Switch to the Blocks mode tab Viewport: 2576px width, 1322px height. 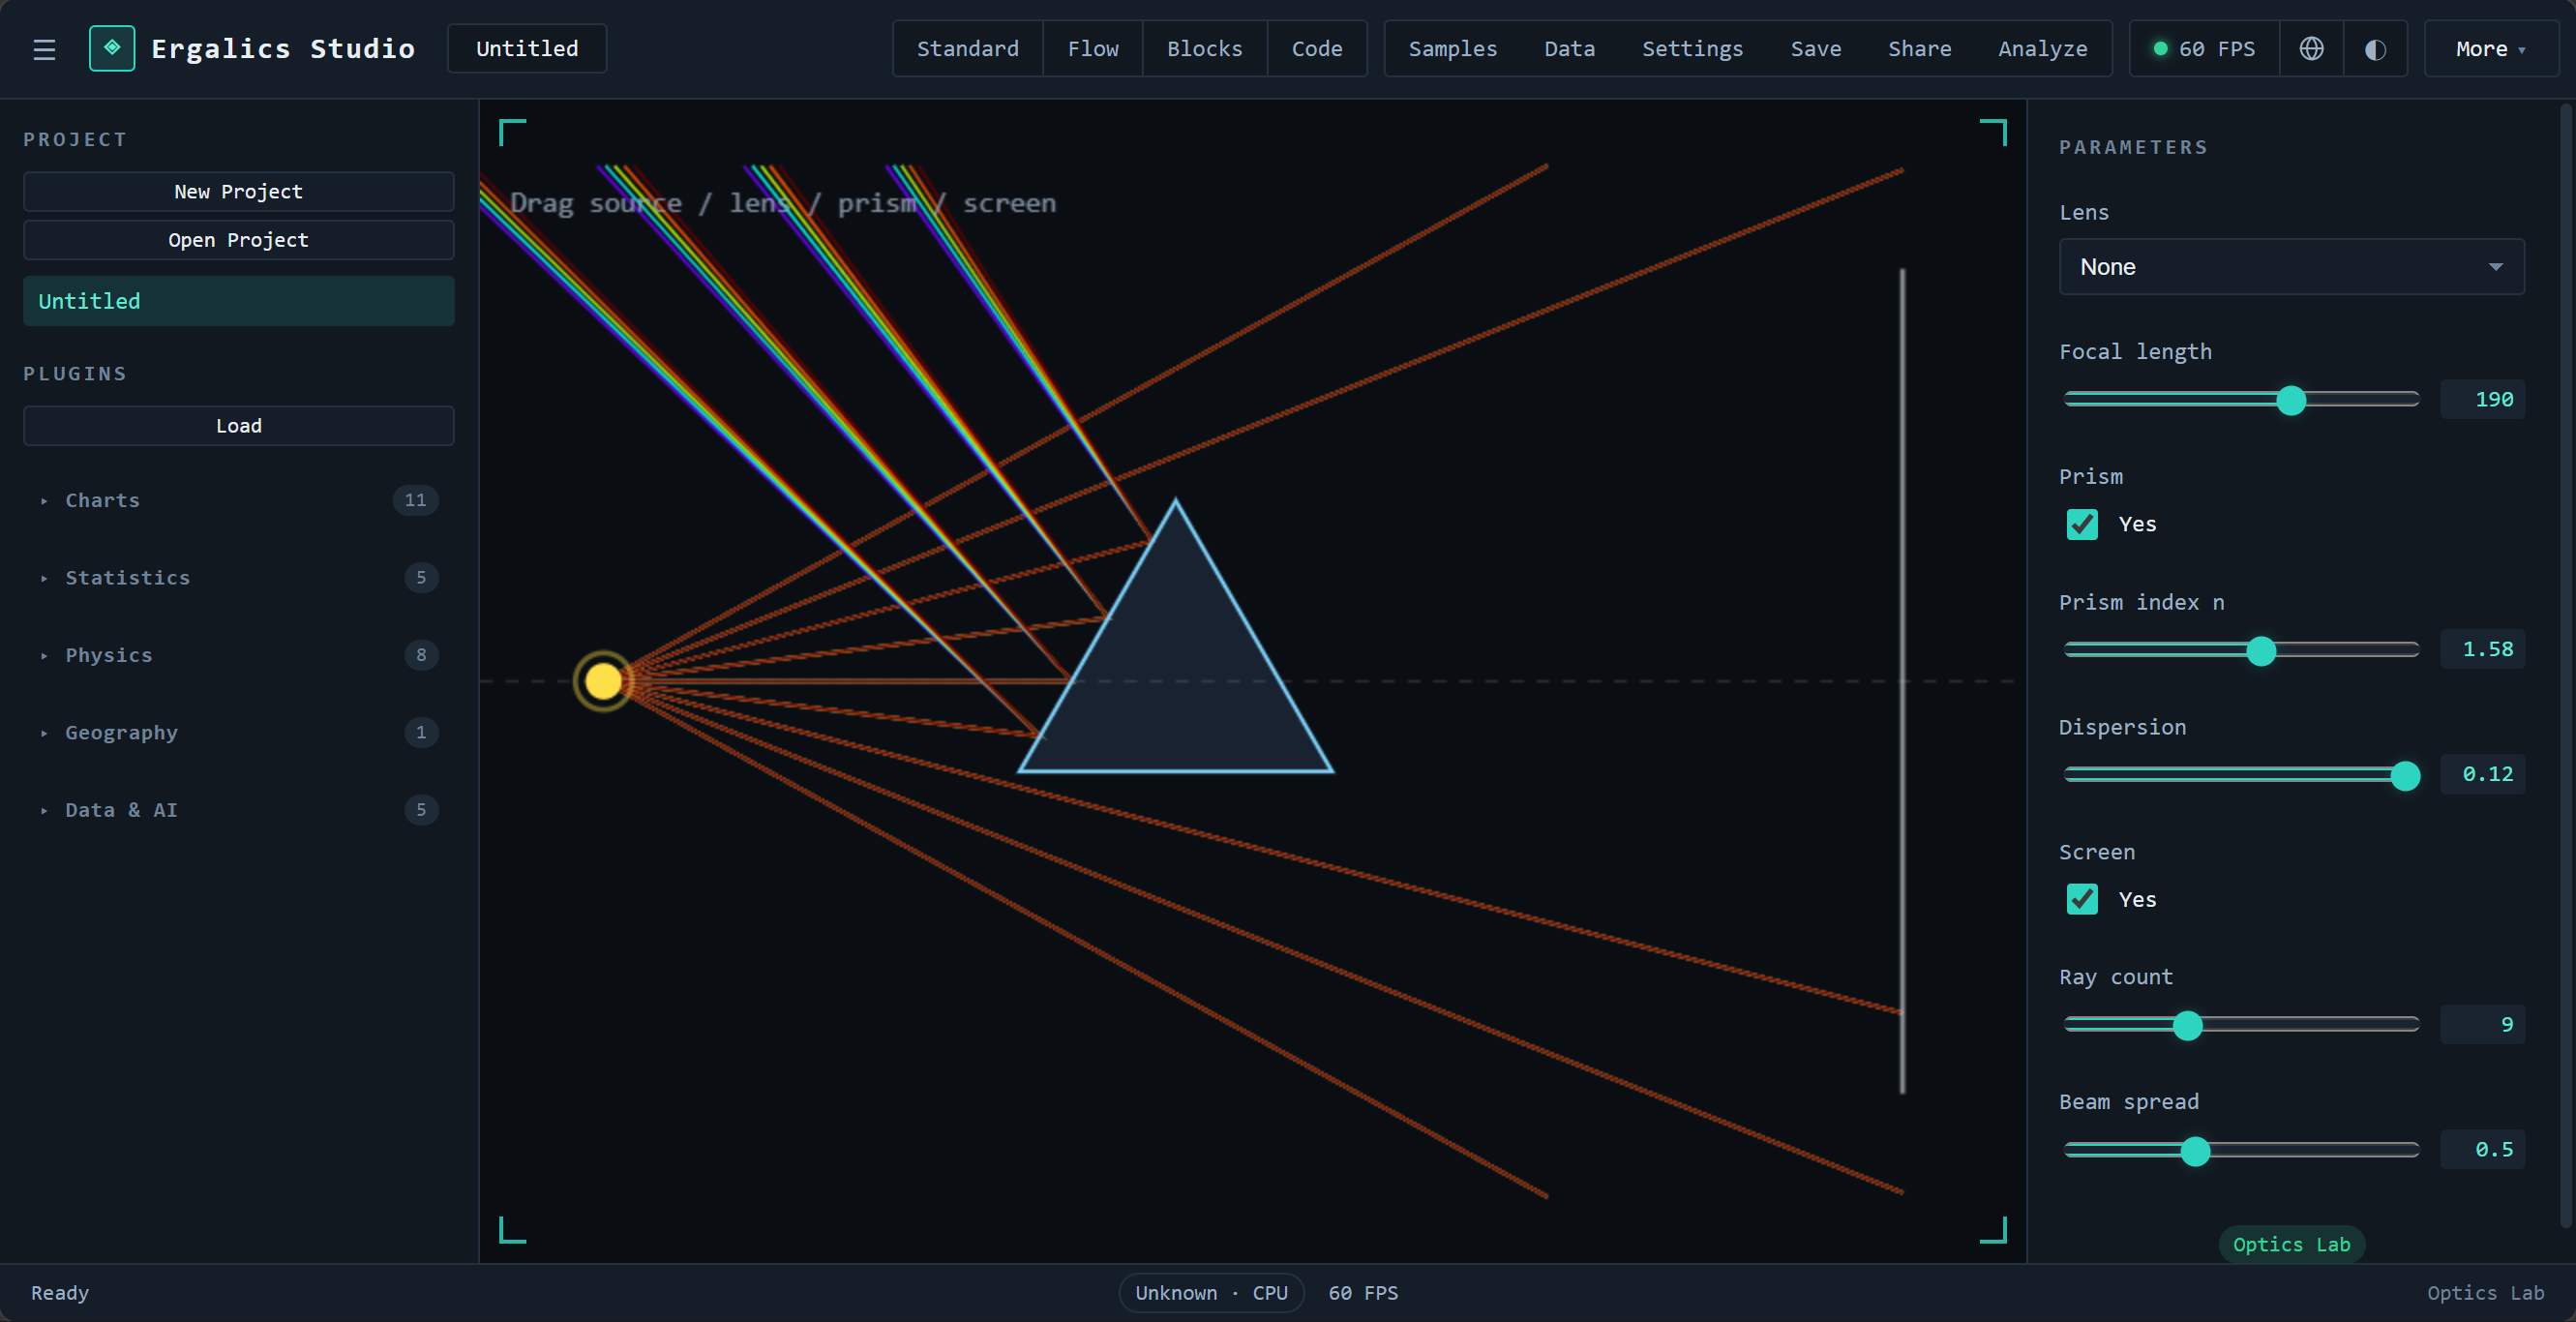1204,48
